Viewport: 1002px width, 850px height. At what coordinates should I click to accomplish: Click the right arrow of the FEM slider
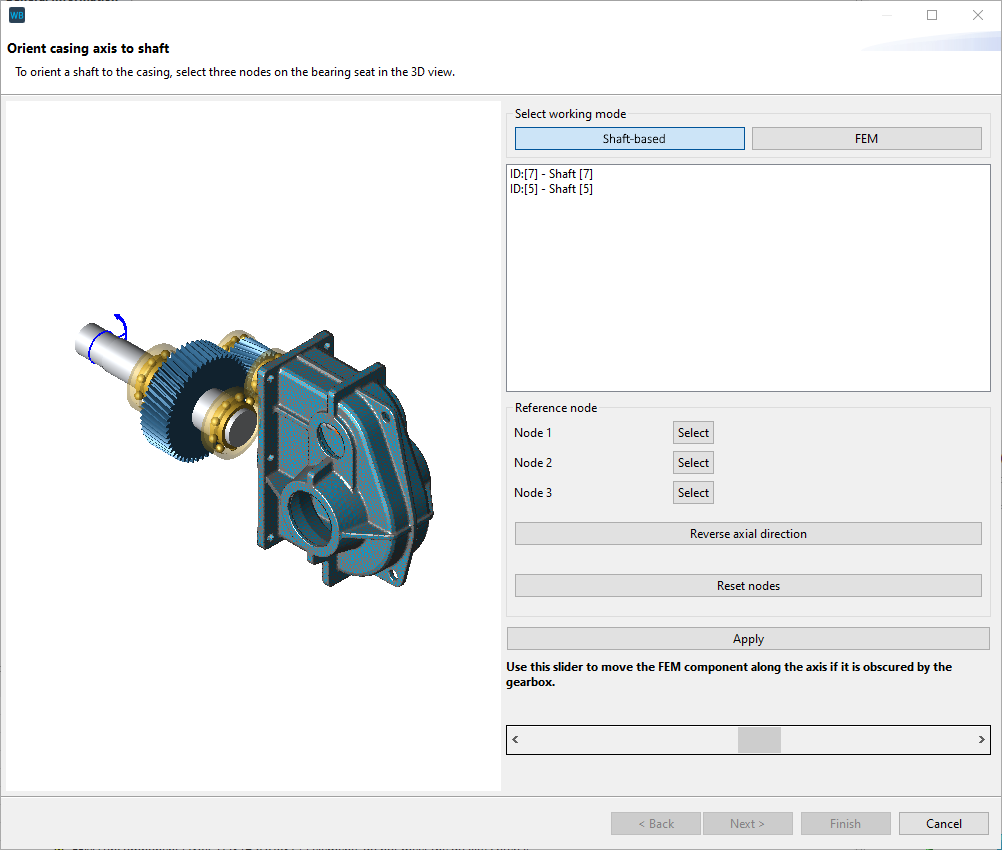[980, 739]
